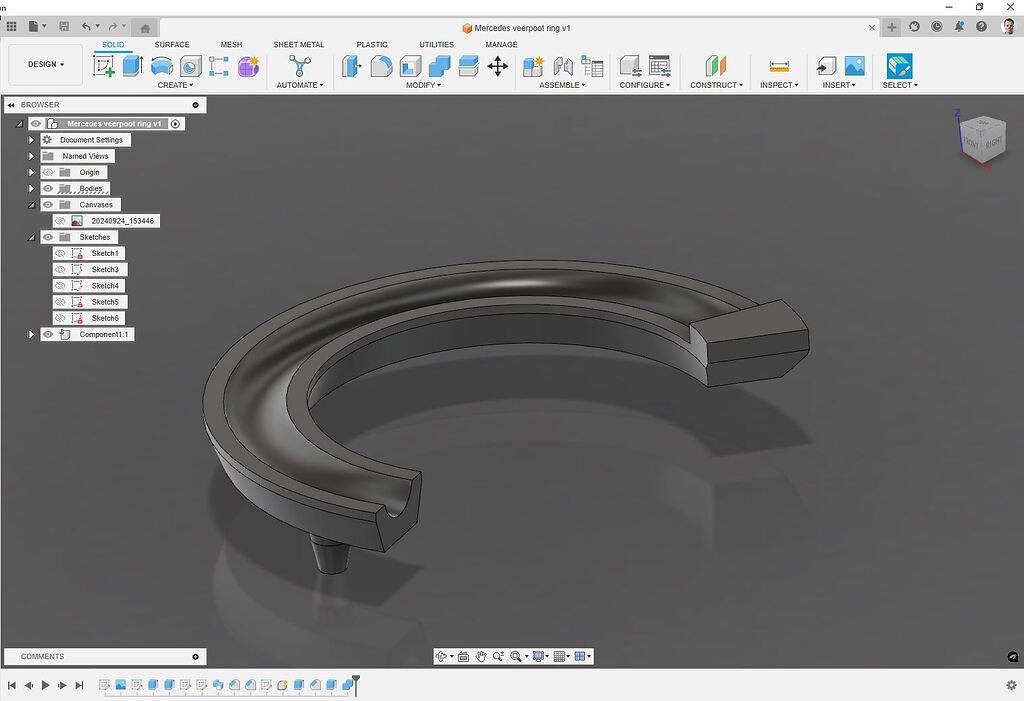1024x701 pixels.
Task: Show Sketch4 with its eye icon
Action: [x=60, y=285]
